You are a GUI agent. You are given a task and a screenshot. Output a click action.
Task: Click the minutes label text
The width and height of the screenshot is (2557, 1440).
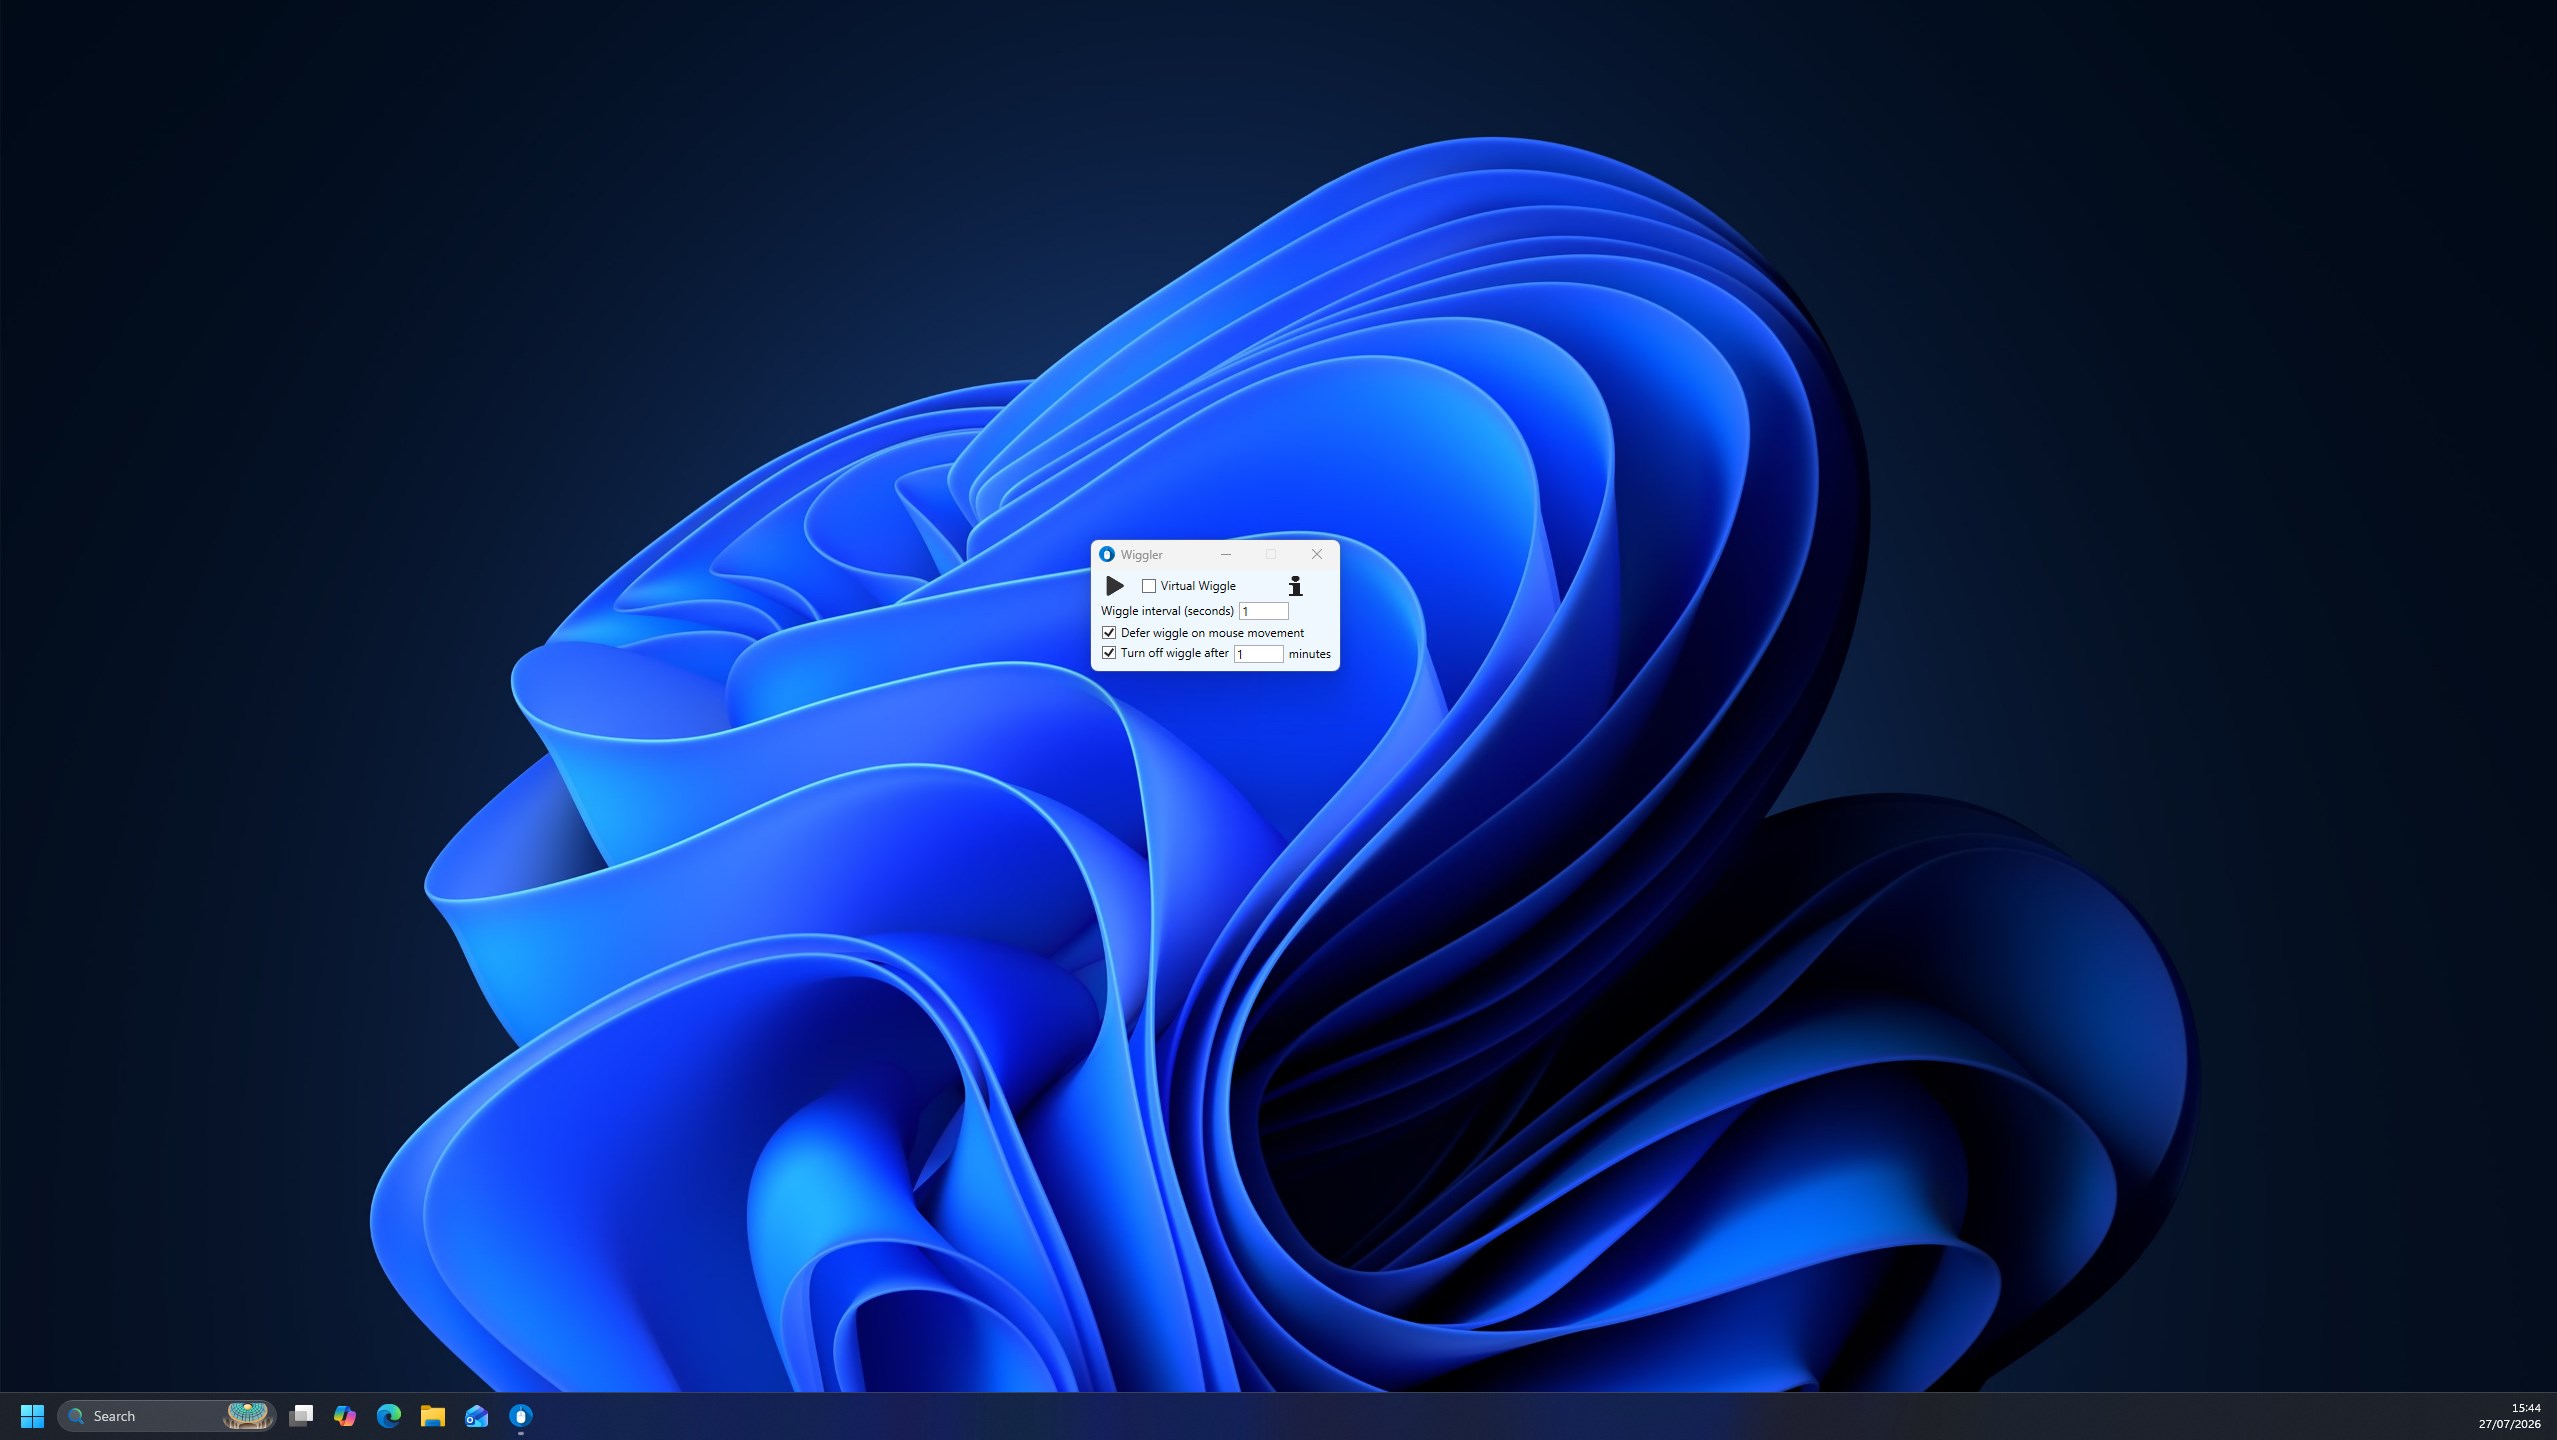1309,654
